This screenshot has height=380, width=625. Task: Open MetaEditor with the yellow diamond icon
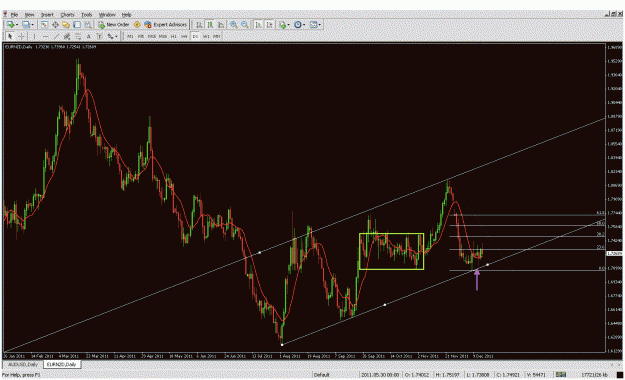point(137,25)
